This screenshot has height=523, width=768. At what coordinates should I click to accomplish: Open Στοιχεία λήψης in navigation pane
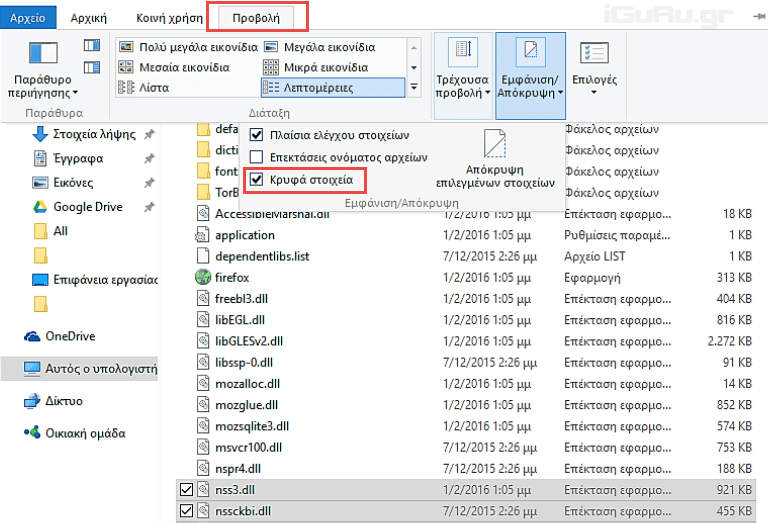93,134
